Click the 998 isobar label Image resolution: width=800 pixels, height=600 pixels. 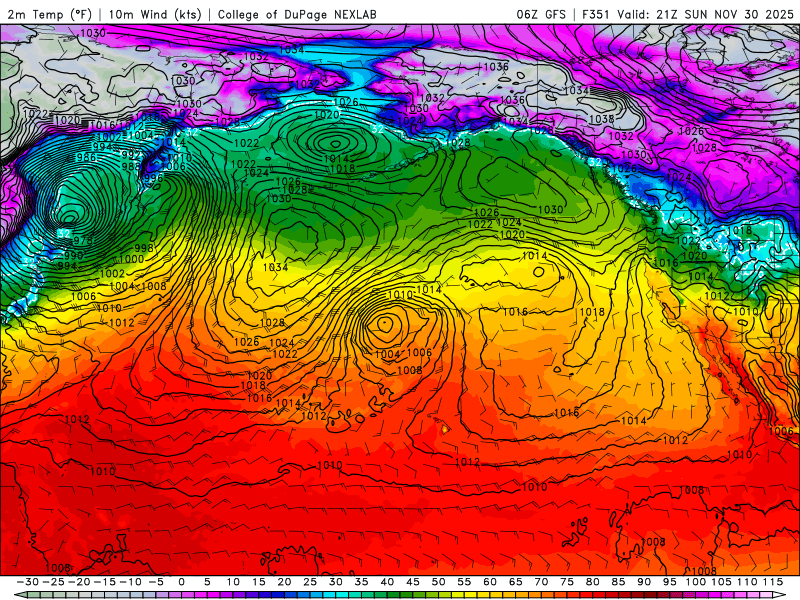pos(144,248)
